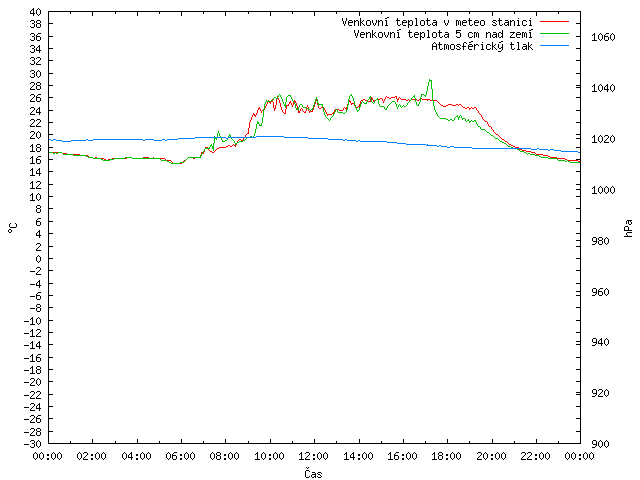Click the x-axis label '22:00'

coord(536,456)
